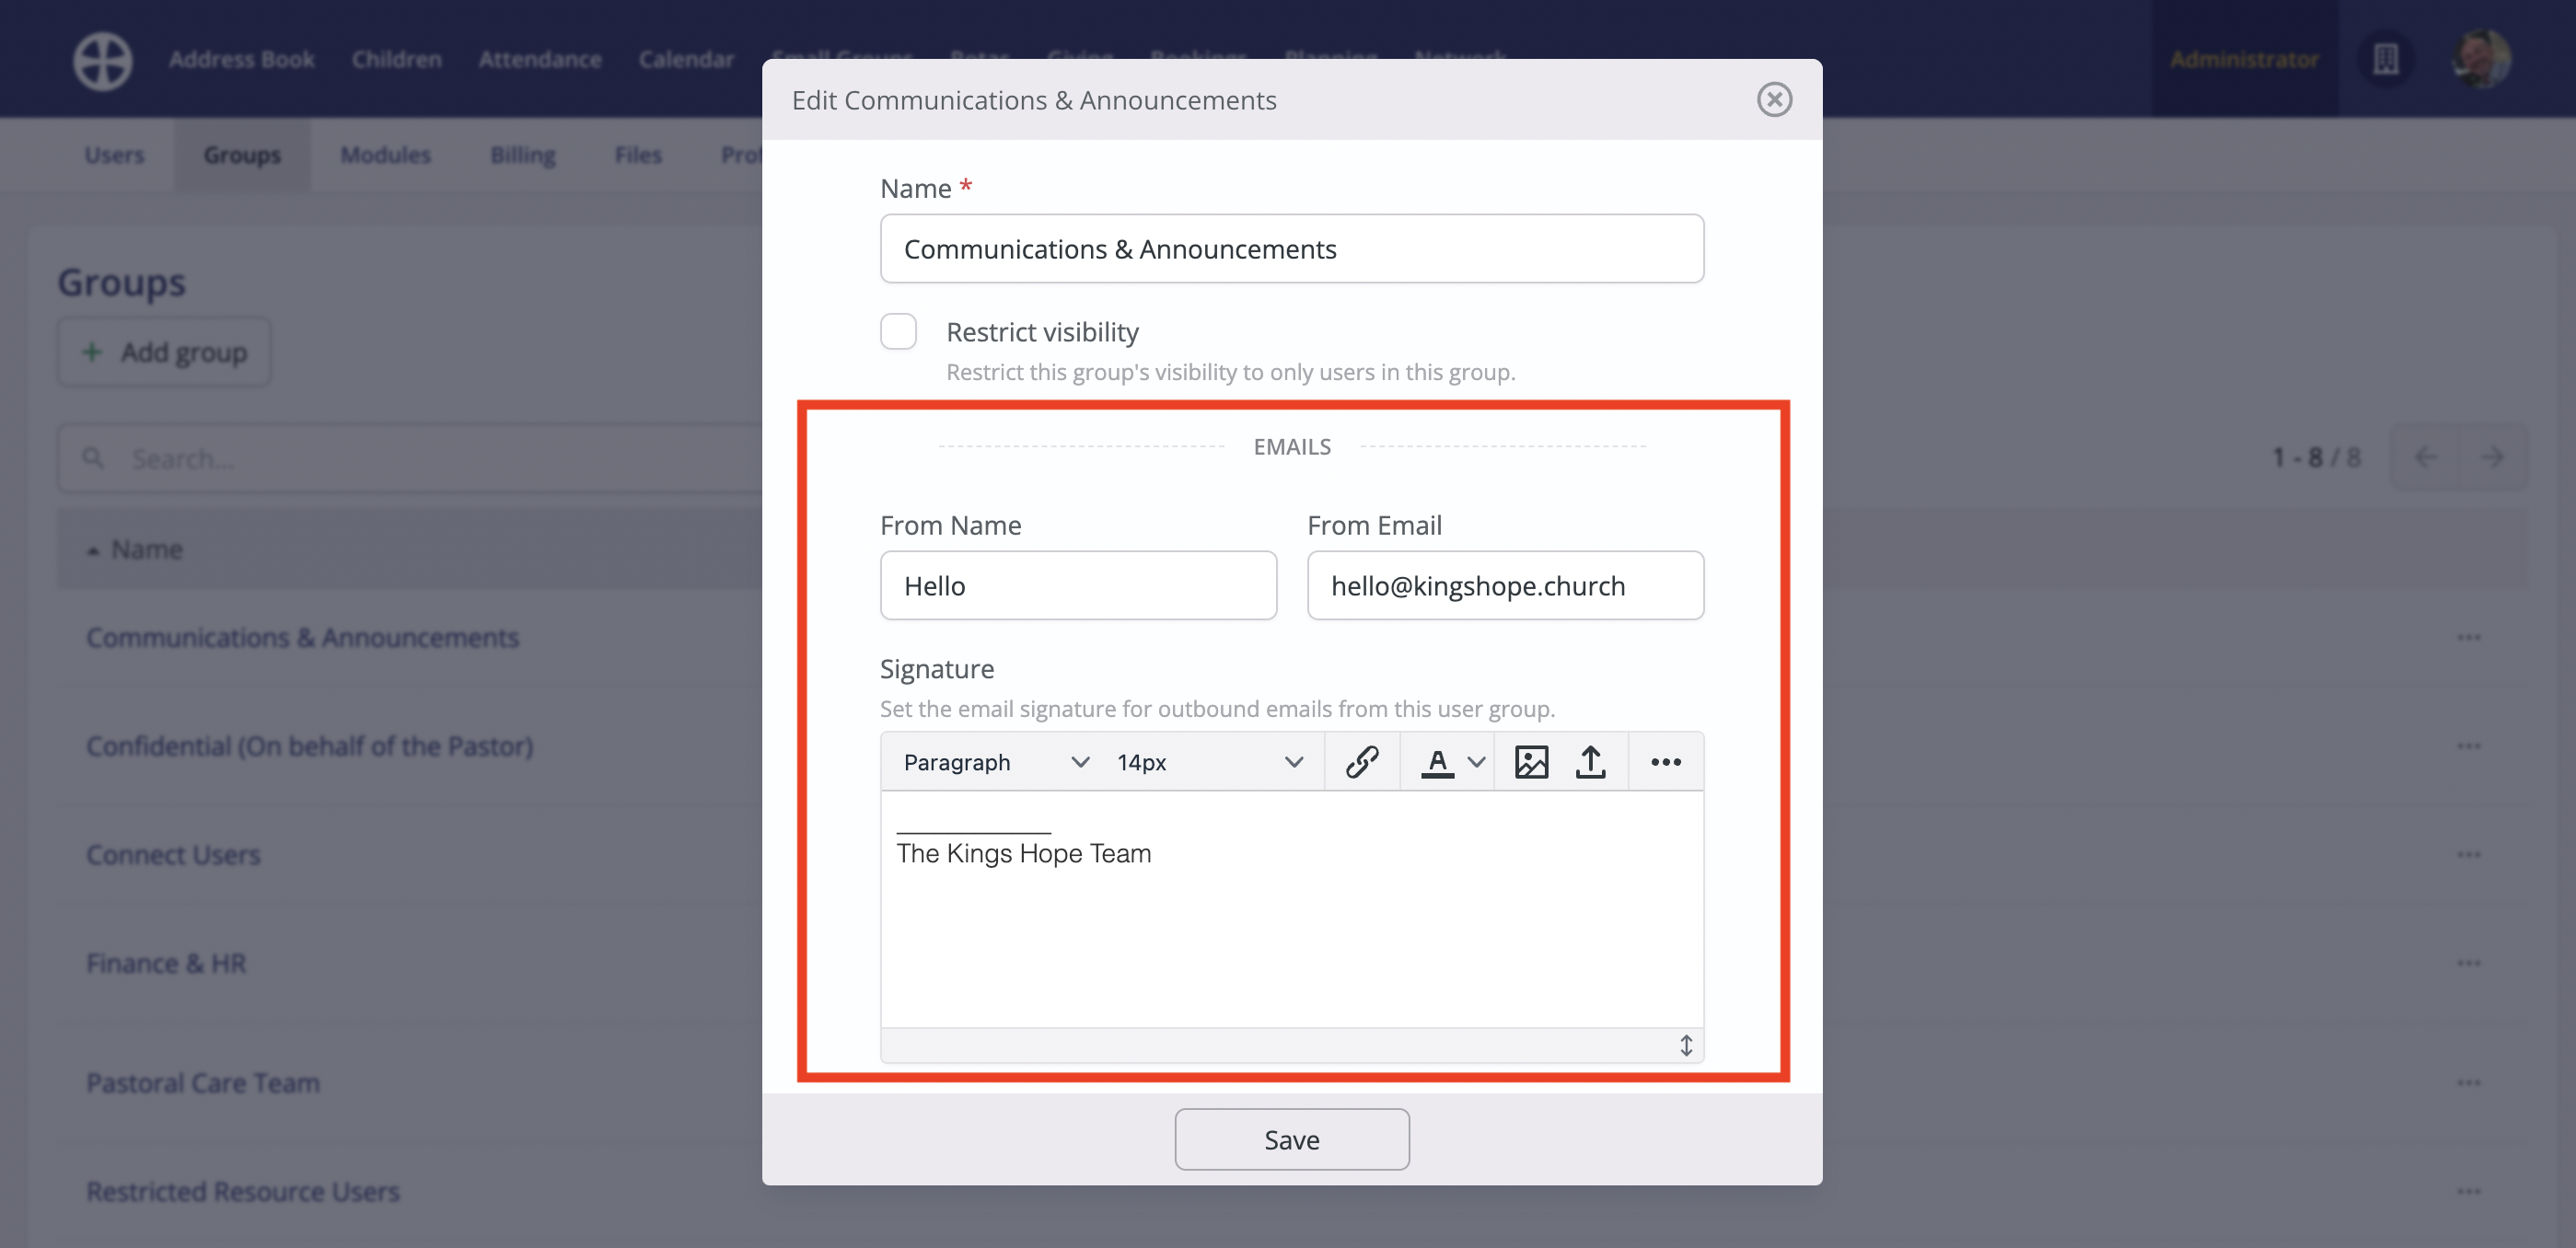
Task: Open the text color dropdown chevron
Action: click(x=1476, y=762)
